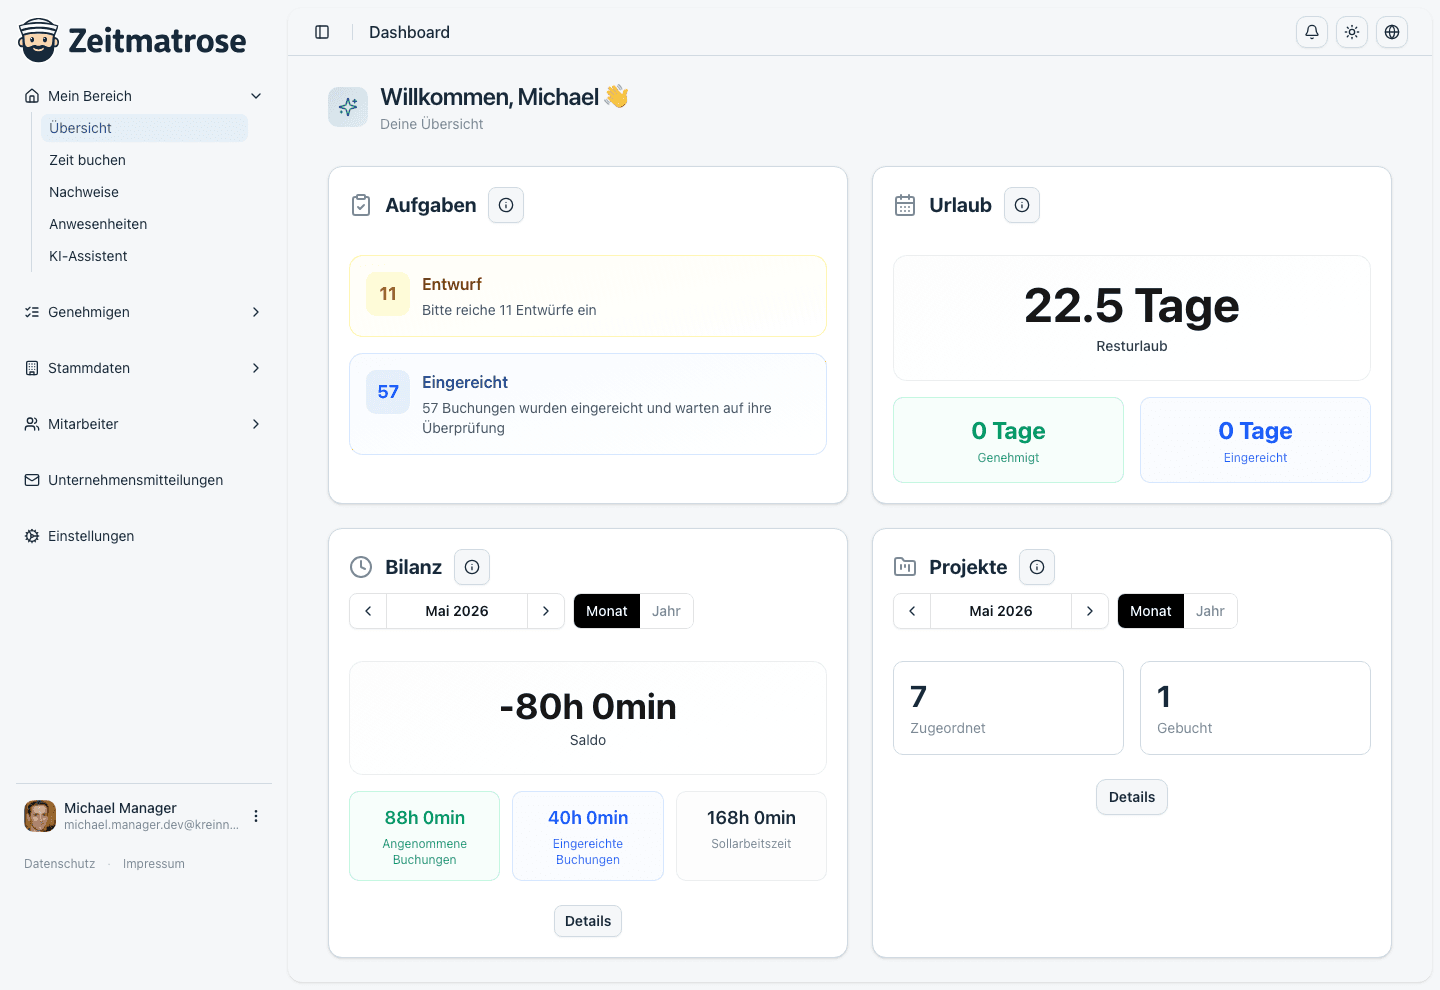Click the 0 Tage Genehmigt tile
1440x990 pixels.
coord(1008,440)
